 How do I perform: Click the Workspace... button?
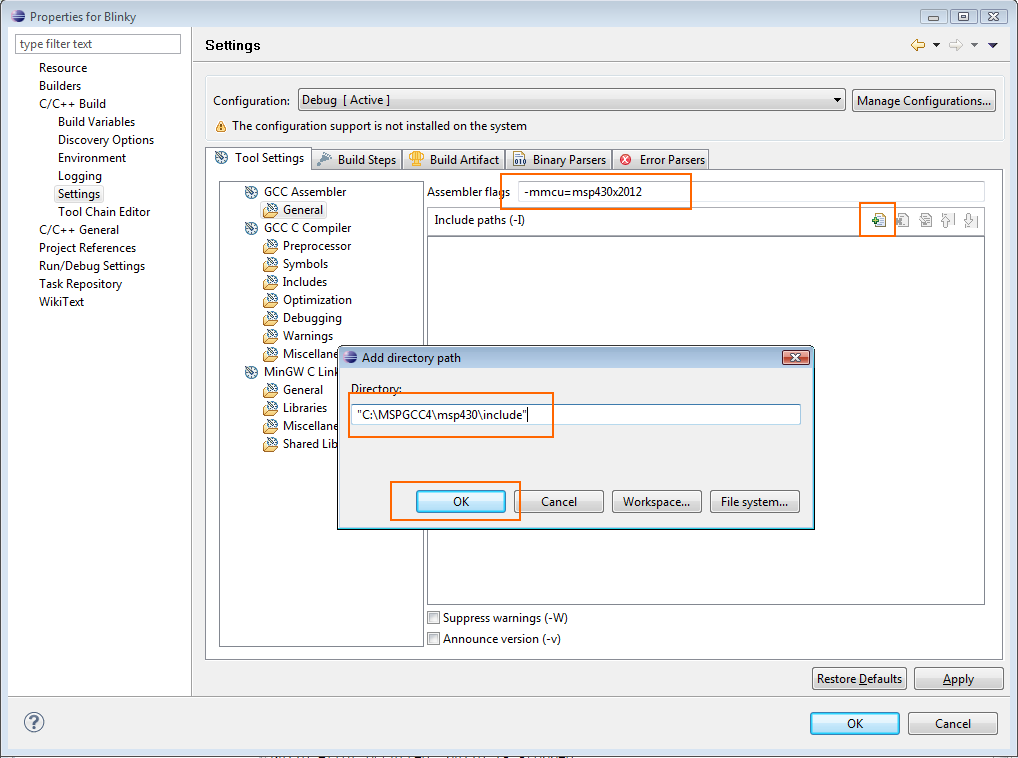(656, 502)
